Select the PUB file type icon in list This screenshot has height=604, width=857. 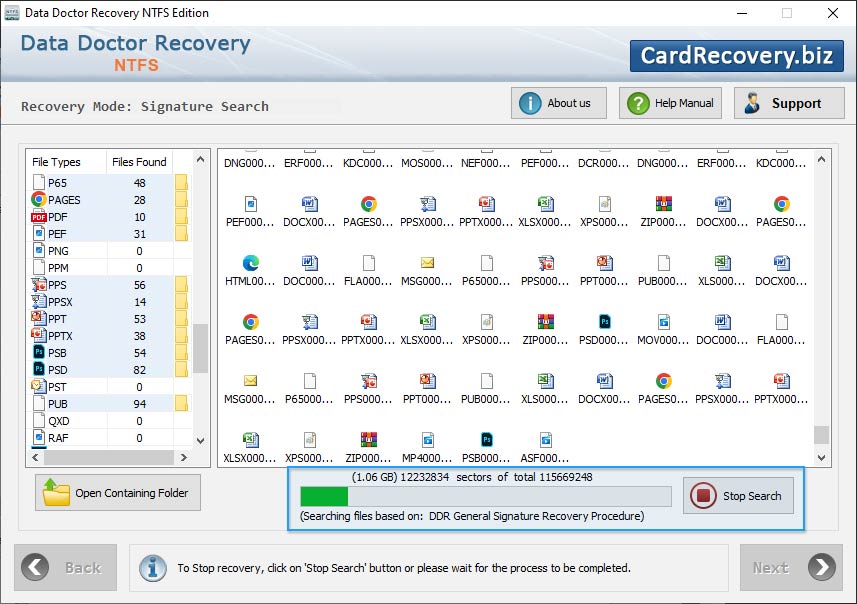tap(39, 403)
